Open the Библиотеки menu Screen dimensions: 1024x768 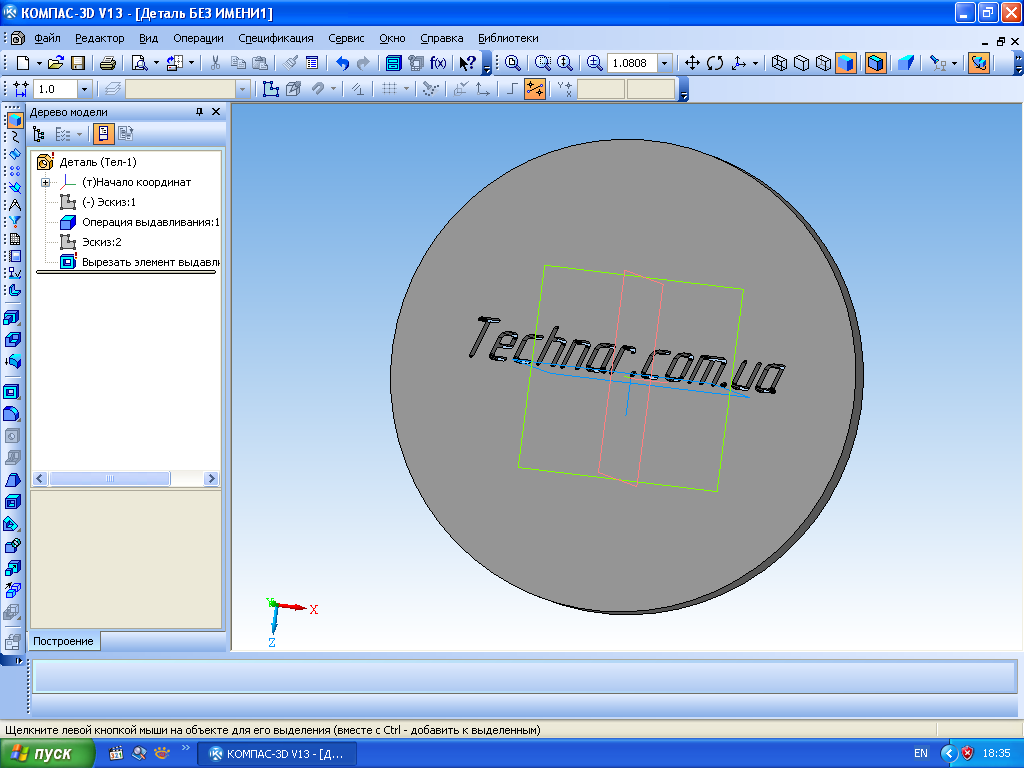[508, 38]
